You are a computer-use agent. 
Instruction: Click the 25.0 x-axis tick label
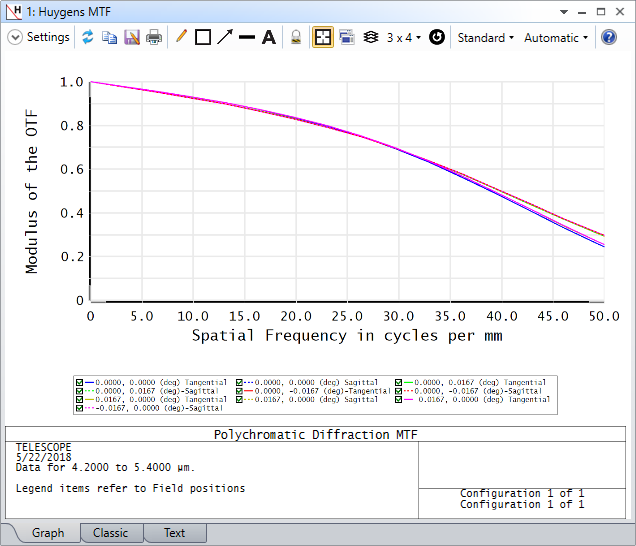pos(347,316)
